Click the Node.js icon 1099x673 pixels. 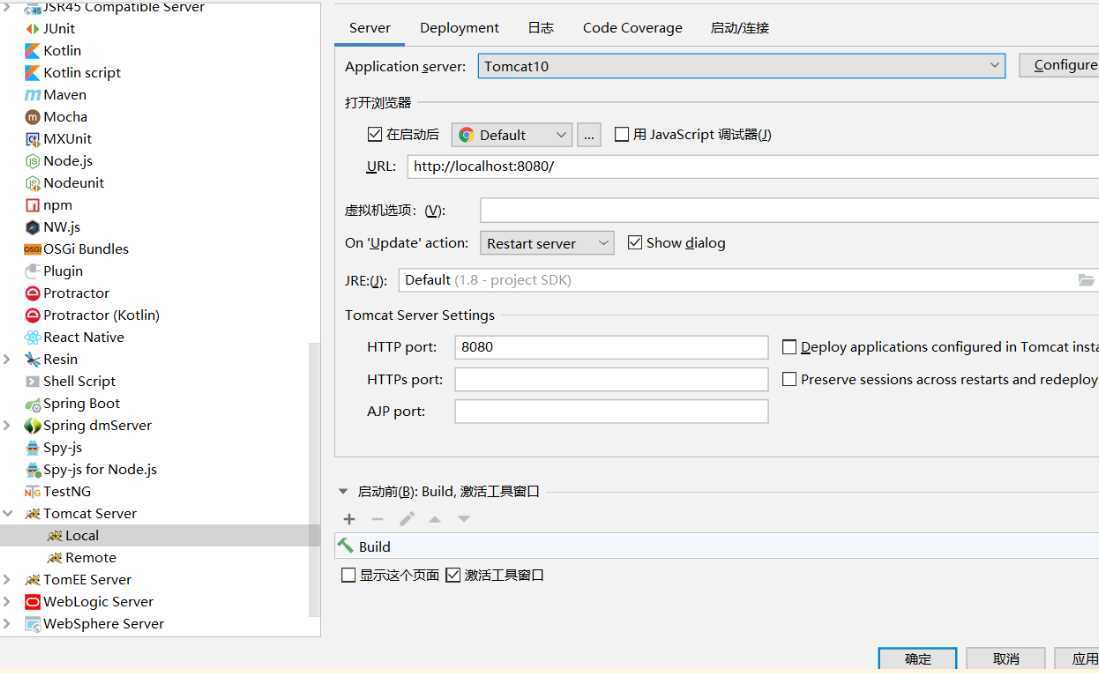32,161
